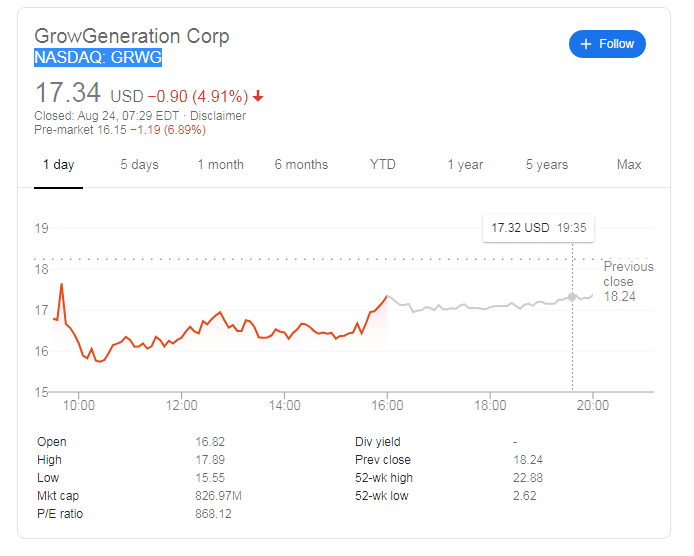
Task: Click the red down arrow price indicator
Action: click(258, 97)
